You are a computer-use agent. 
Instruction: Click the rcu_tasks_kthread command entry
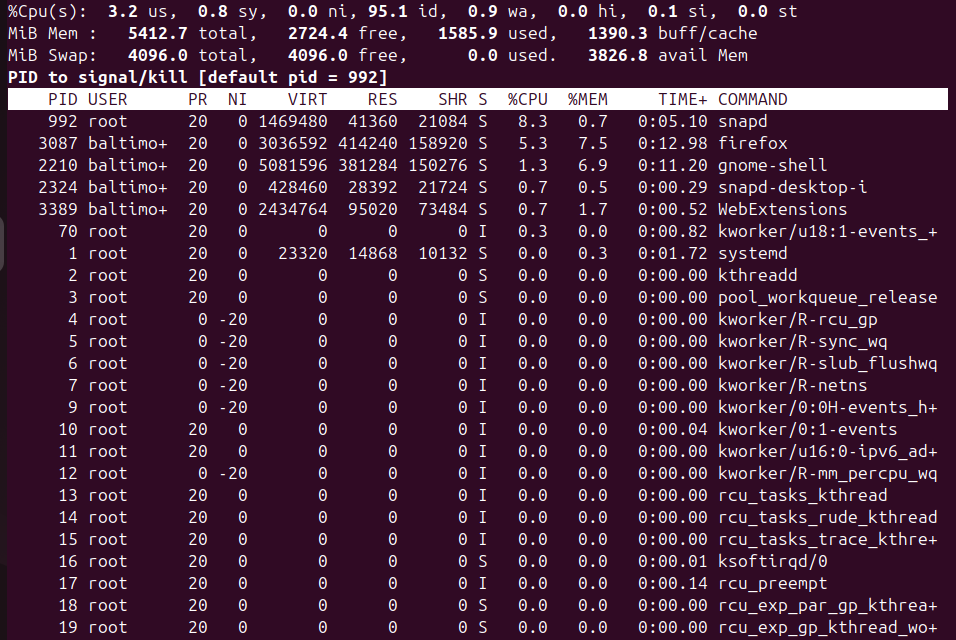tap(802, 494)
